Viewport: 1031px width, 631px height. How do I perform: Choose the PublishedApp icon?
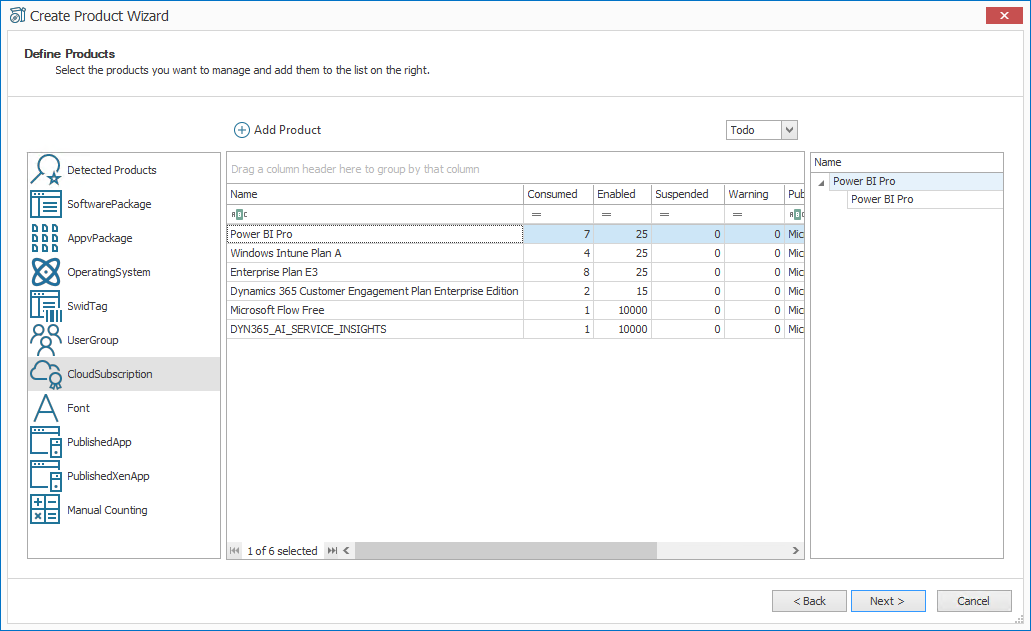coord(46,442)
